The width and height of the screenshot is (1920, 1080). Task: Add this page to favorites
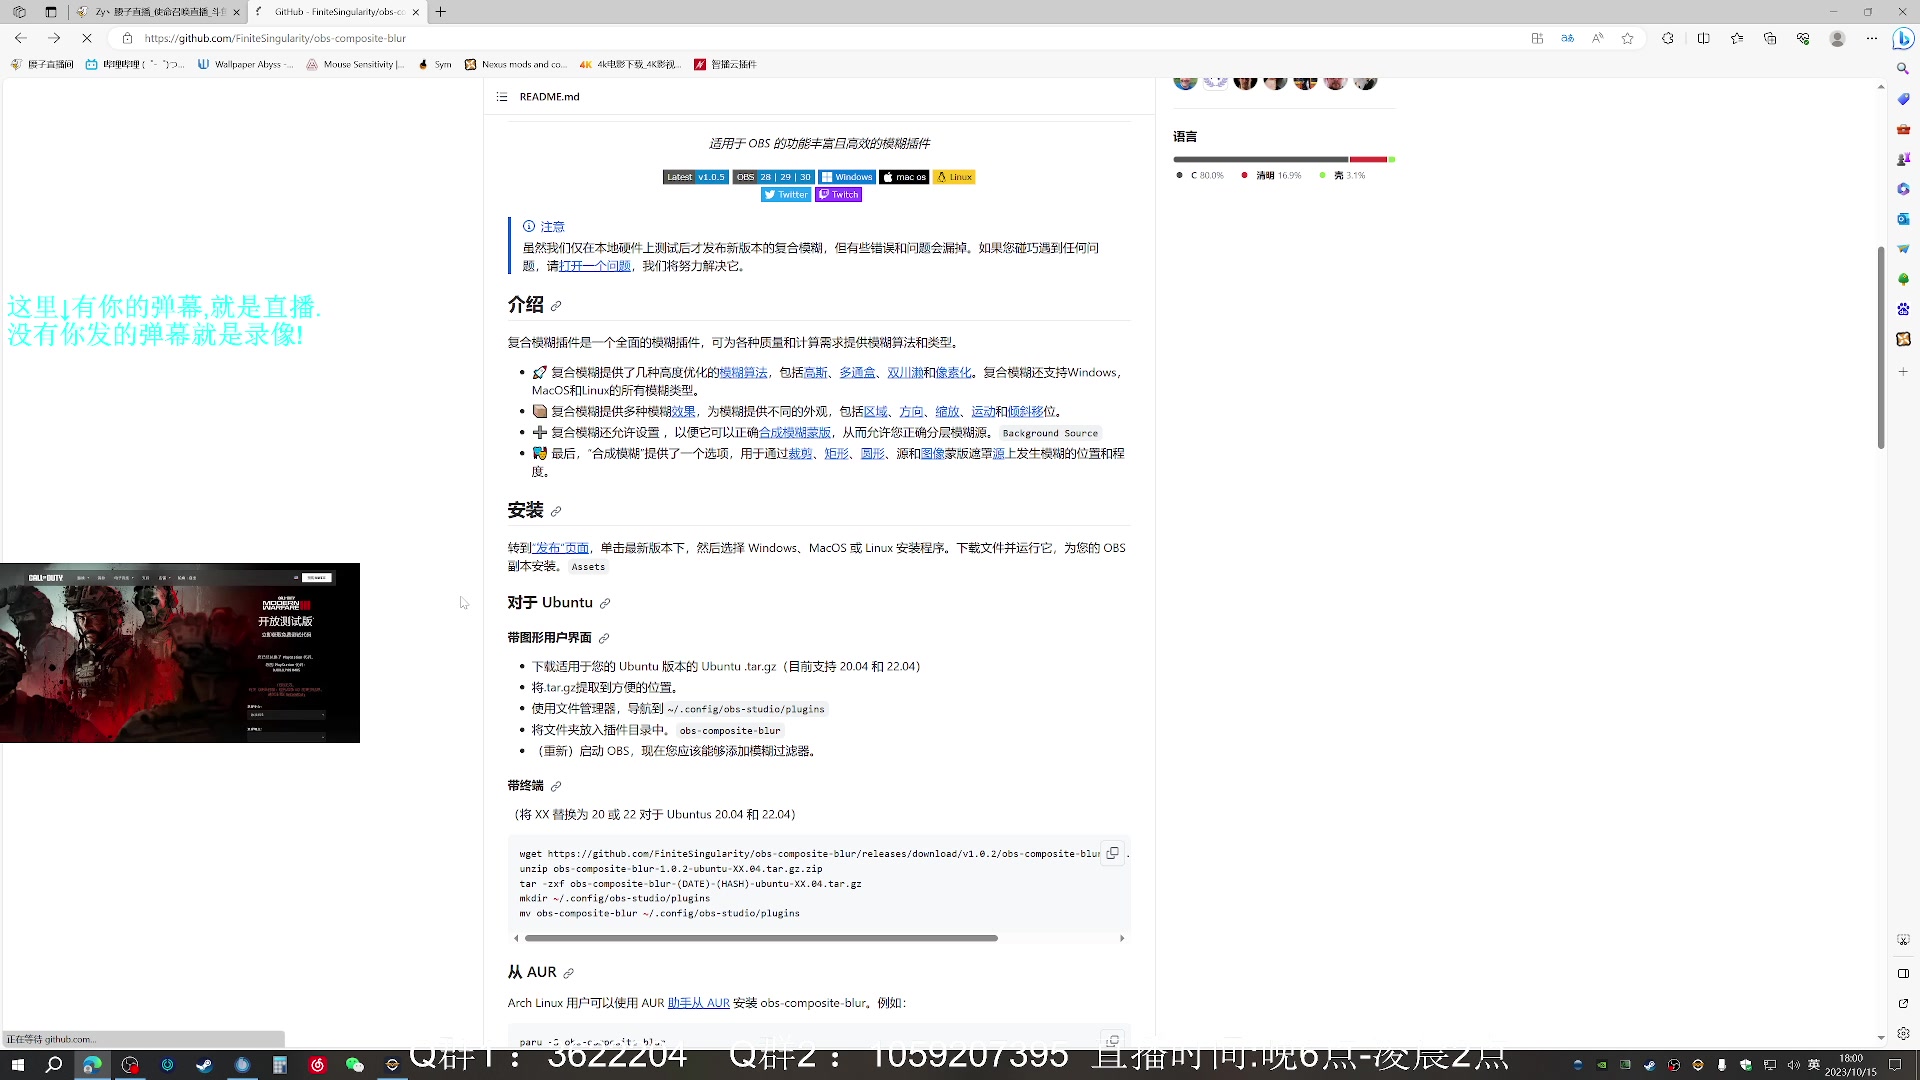1627,38
